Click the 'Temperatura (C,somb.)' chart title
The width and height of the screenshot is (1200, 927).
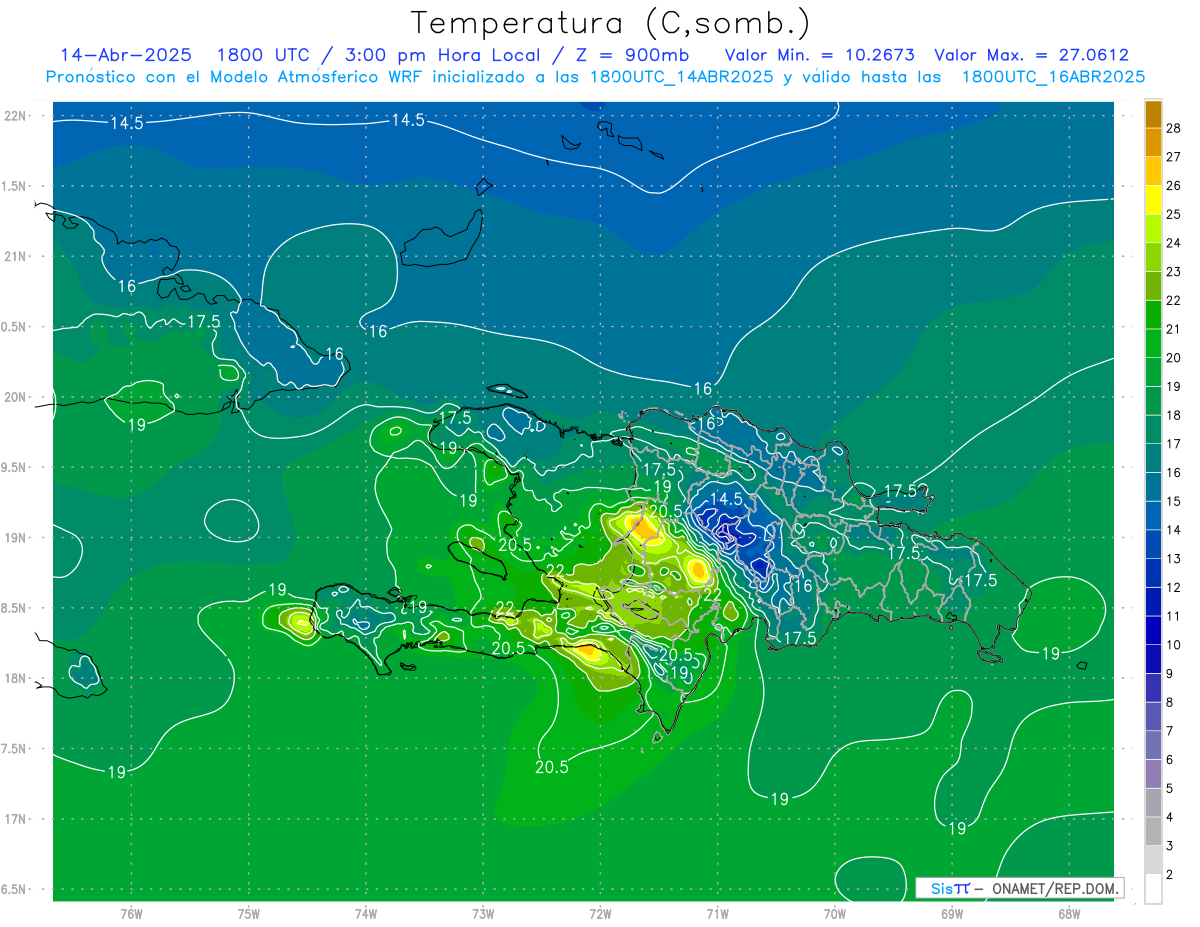pos(611,23)
